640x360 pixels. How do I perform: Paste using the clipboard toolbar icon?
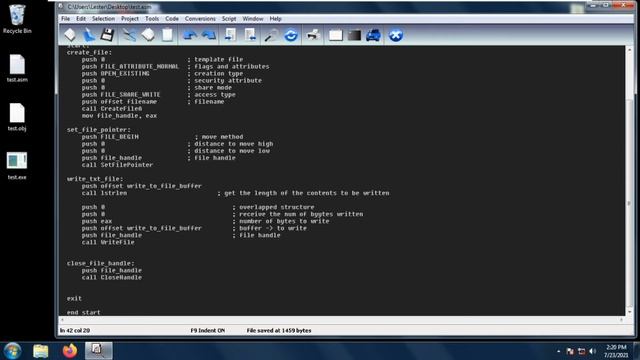167,35
